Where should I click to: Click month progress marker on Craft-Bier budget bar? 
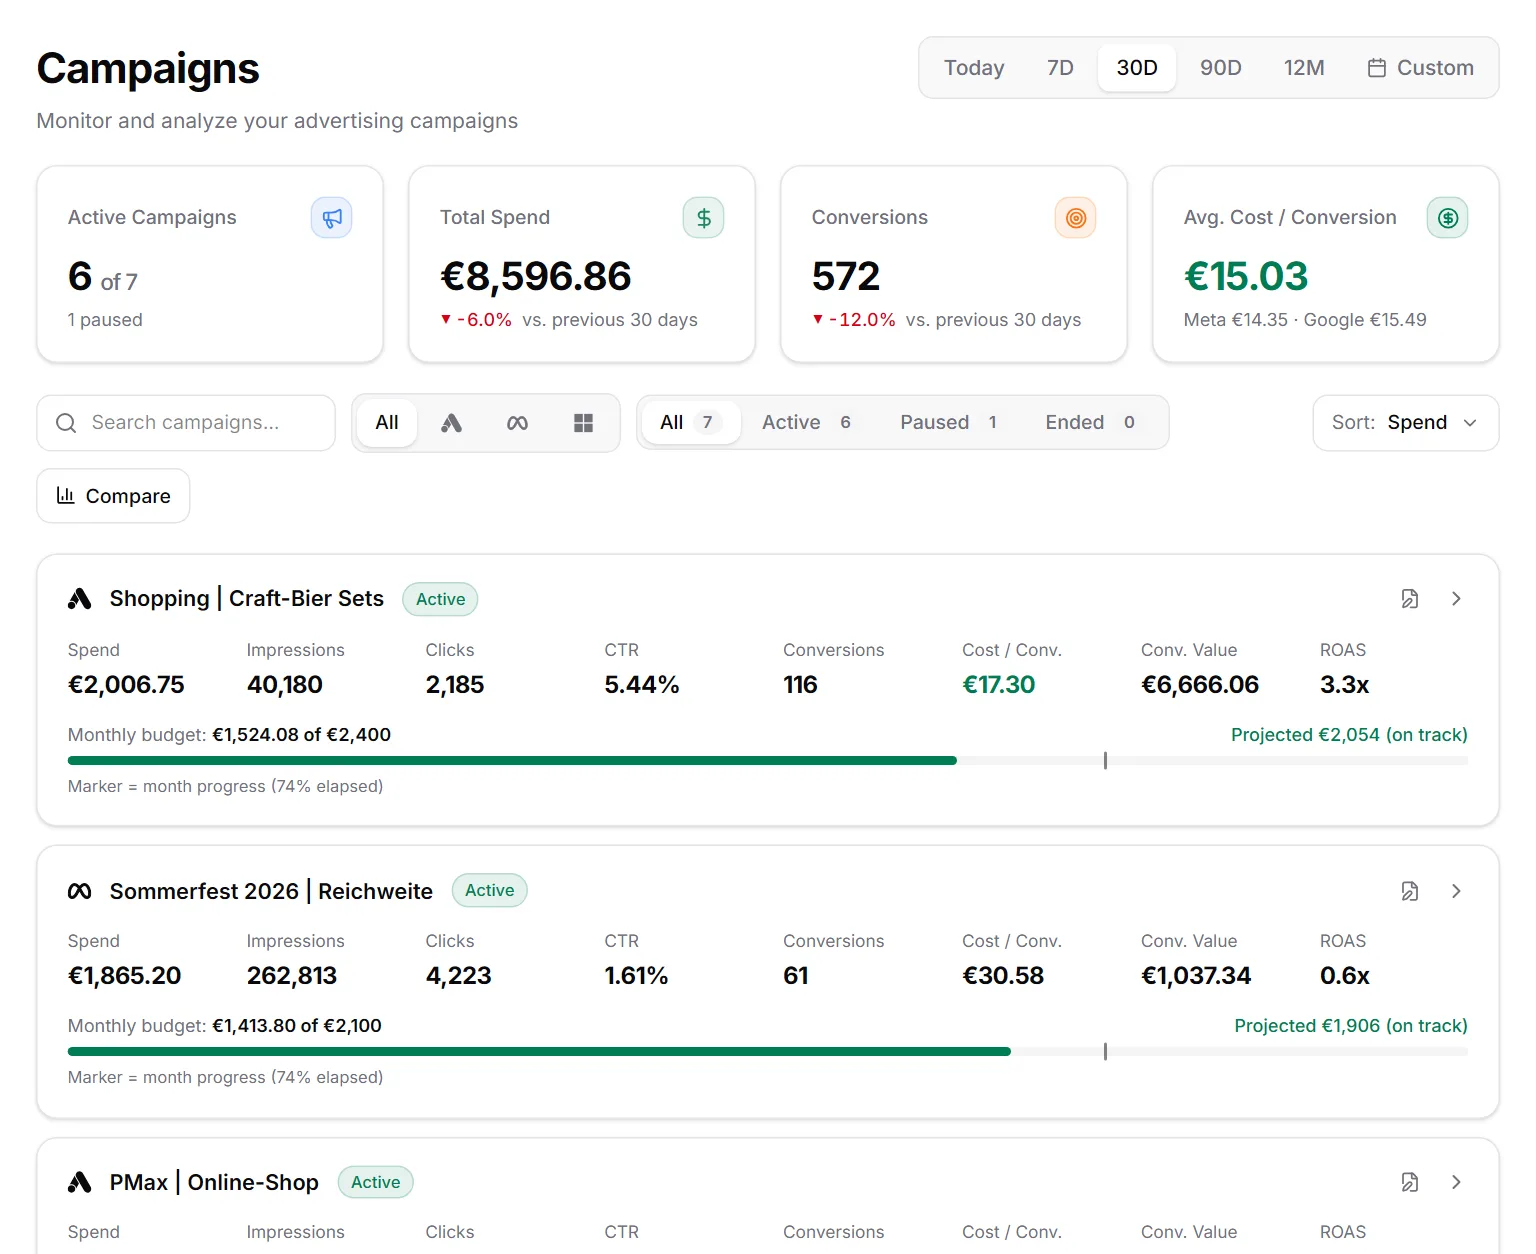pyautogui.click(x=1105, y=761)
